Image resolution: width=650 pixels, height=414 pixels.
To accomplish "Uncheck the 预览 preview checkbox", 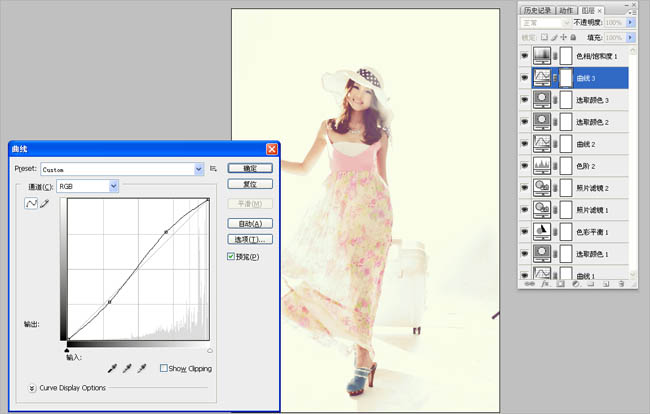I will pyautogui.click(x=232, y=257).
